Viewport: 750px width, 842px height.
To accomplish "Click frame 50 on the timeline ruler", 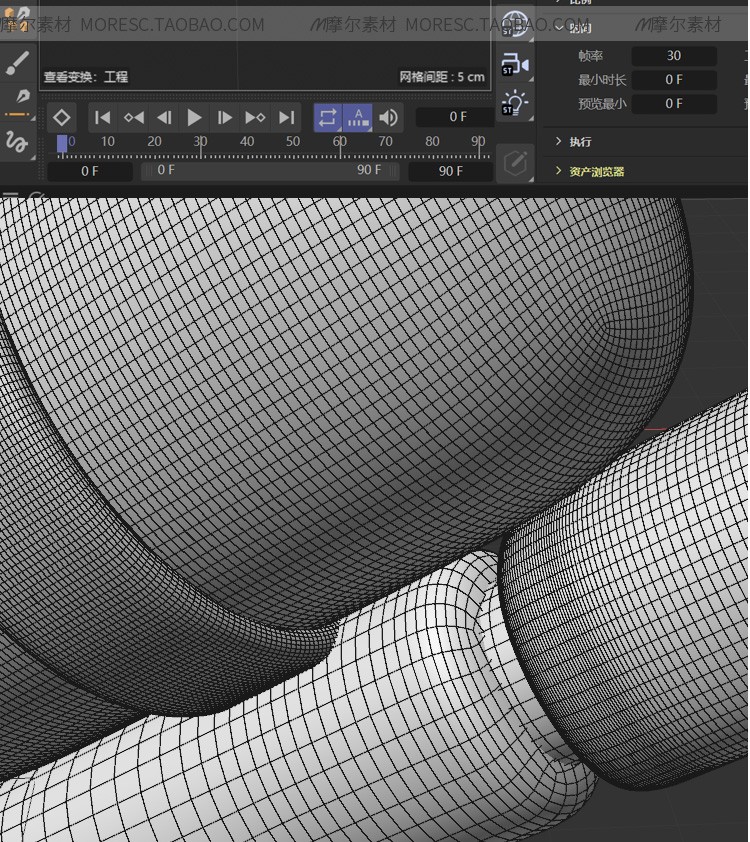I will tap(293, 142).
